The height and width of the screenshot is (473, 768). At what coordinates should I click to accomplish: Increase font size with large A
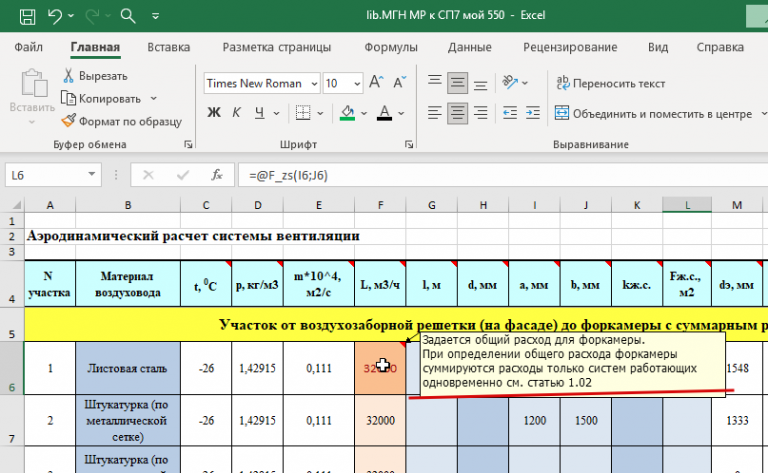click(376, 82)
